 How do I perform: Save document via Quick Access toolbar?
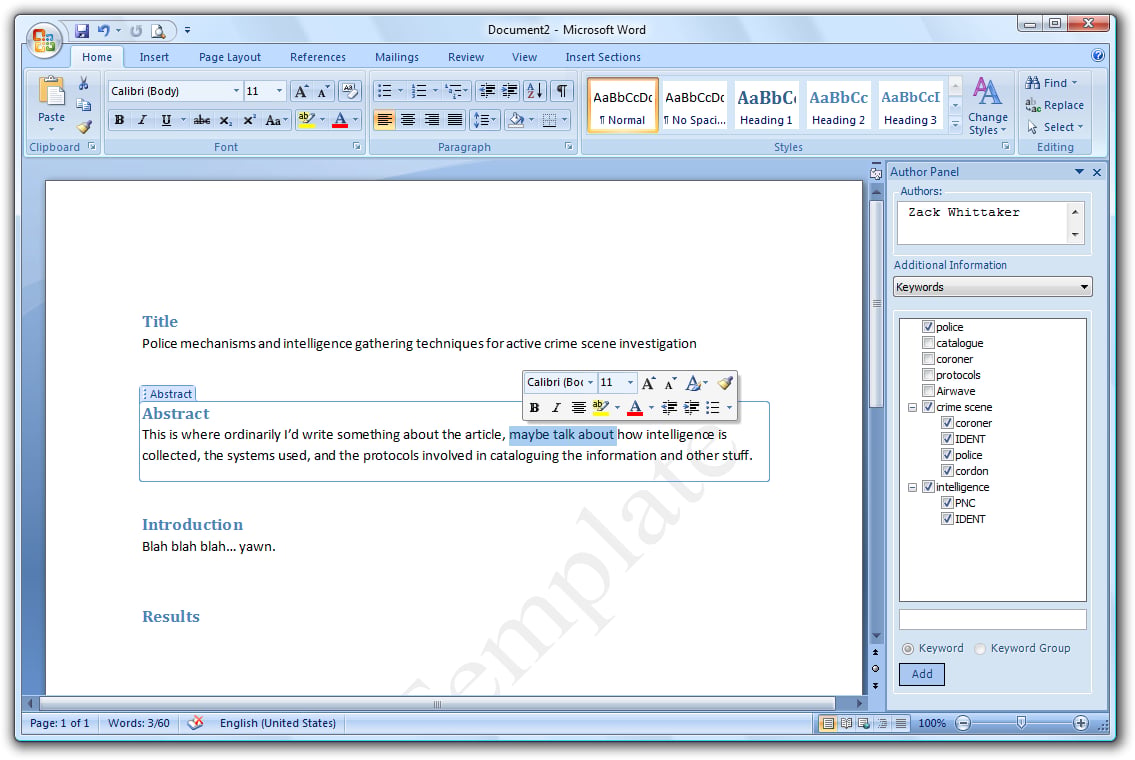click(82, 30)
